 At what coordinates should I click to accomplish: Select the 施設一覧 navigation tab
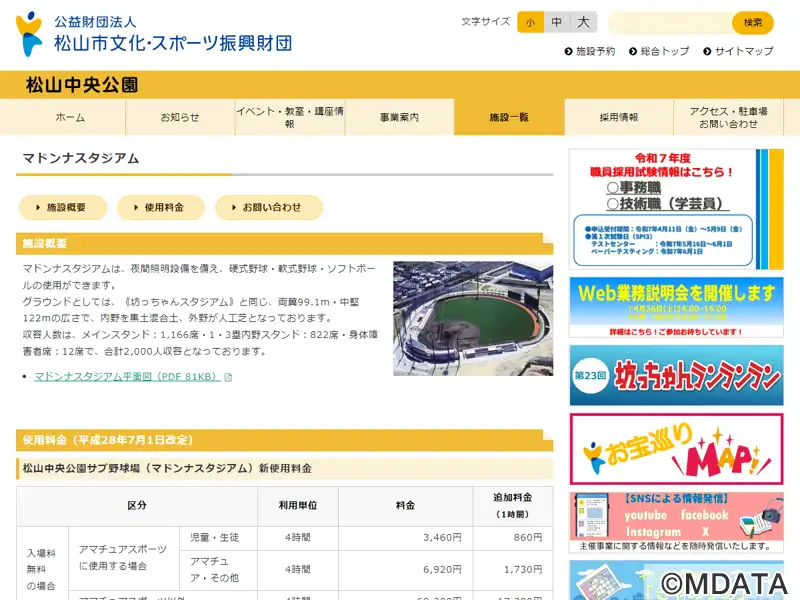click(509, 117)
